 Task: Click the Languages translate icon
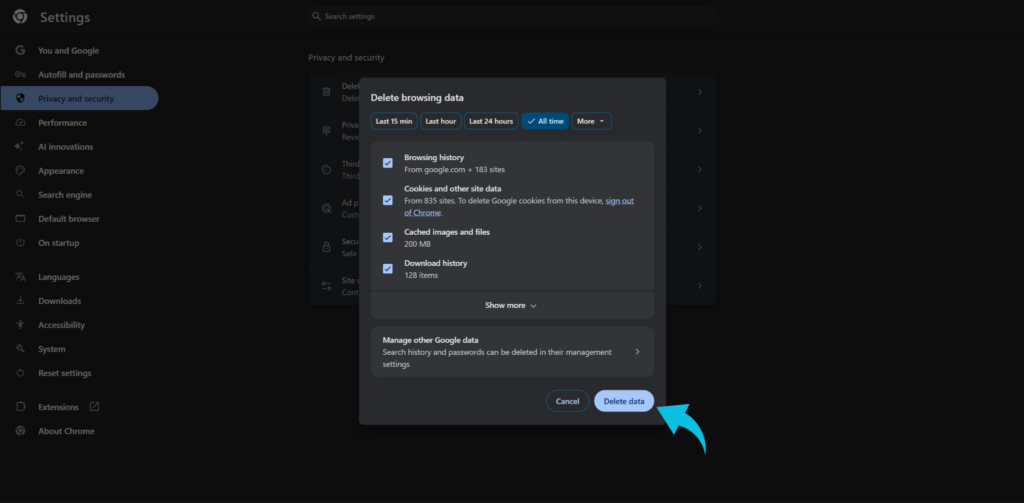20,277
